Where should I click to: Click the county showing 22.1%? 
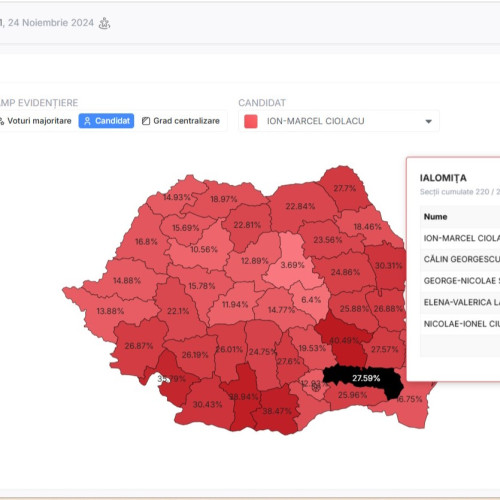point(178,311)
